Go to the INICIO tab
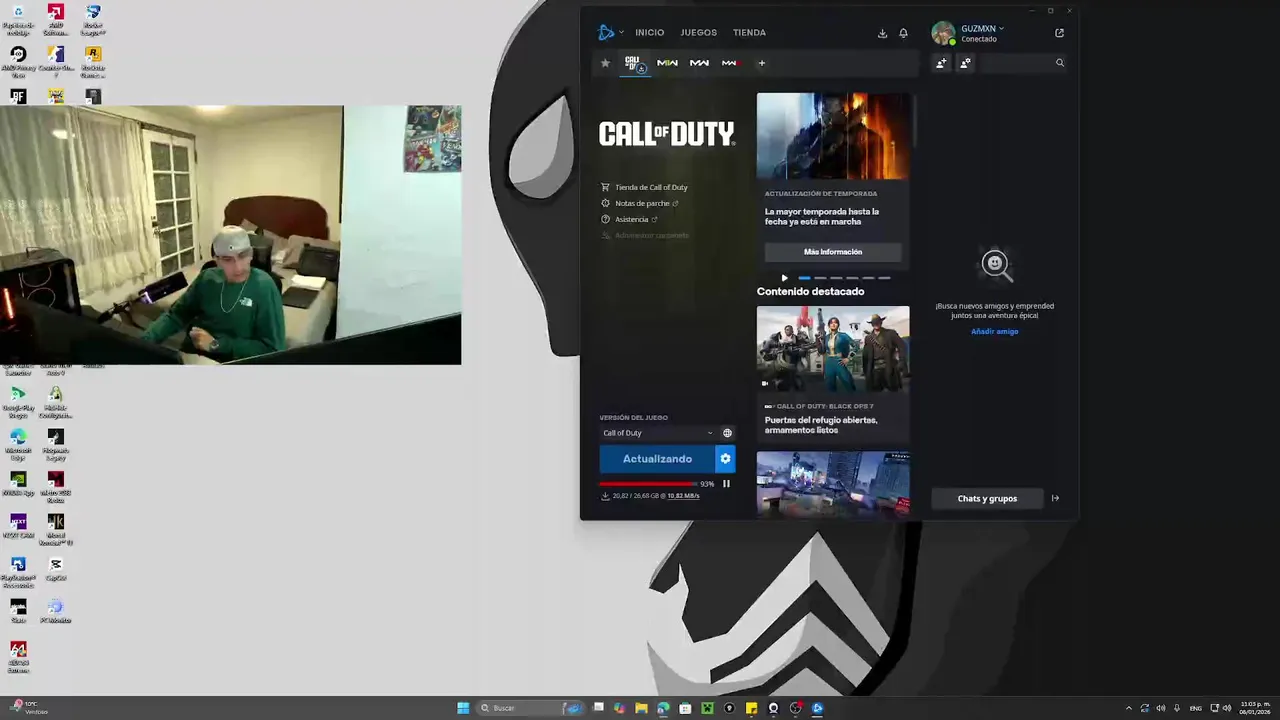 click(x=649, y=33)
